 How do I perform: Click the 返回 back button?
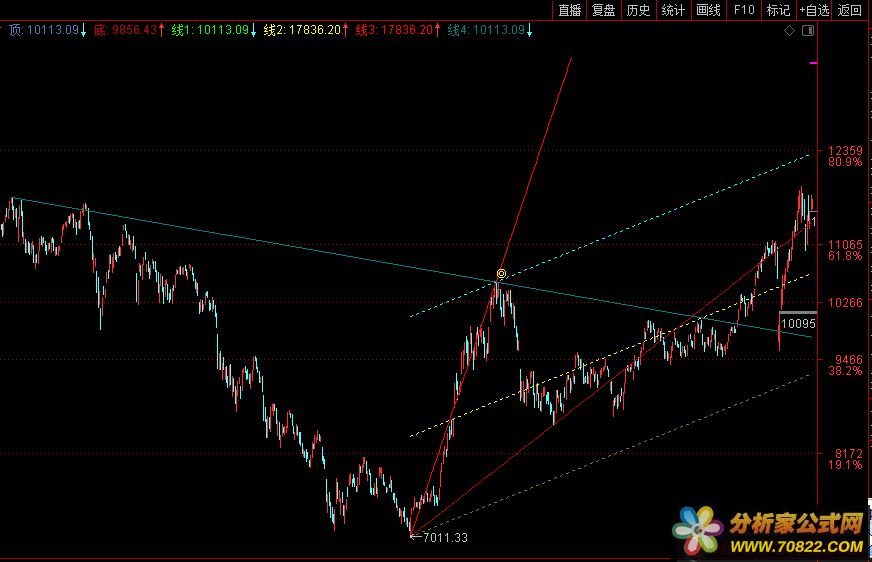point(850,10)
